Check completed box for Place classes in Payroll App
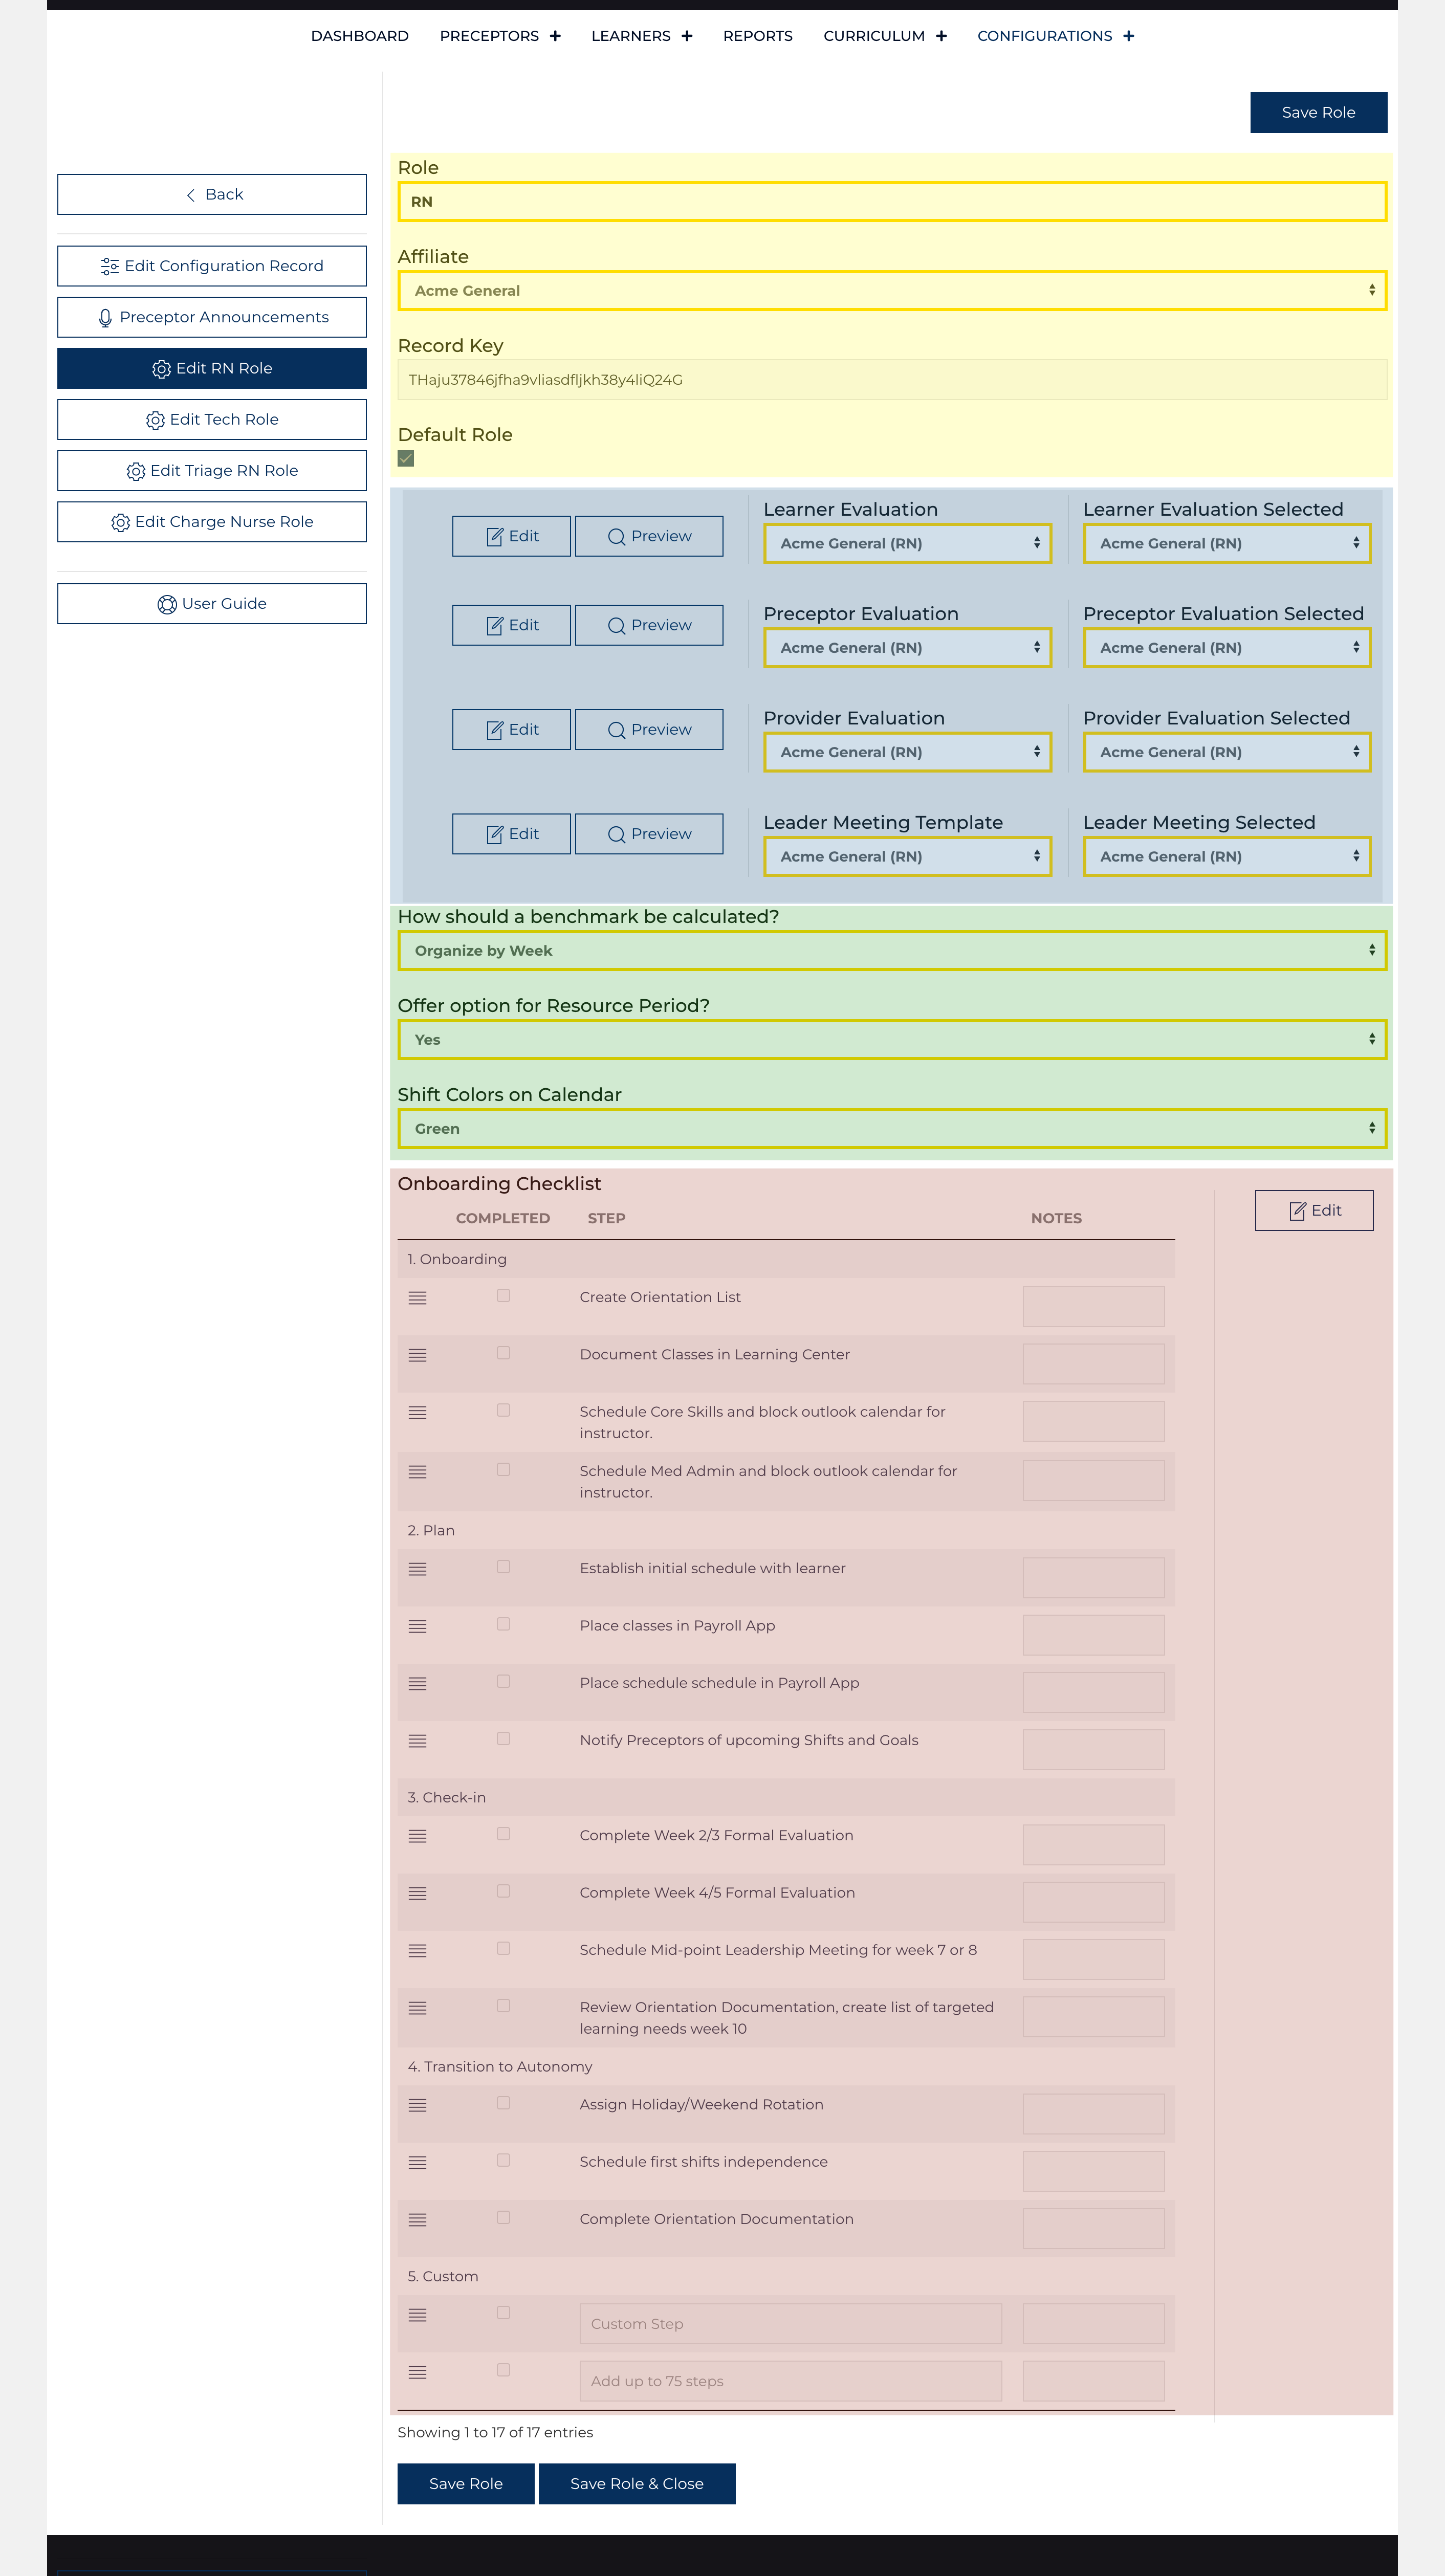 [x=503, y=1625]
